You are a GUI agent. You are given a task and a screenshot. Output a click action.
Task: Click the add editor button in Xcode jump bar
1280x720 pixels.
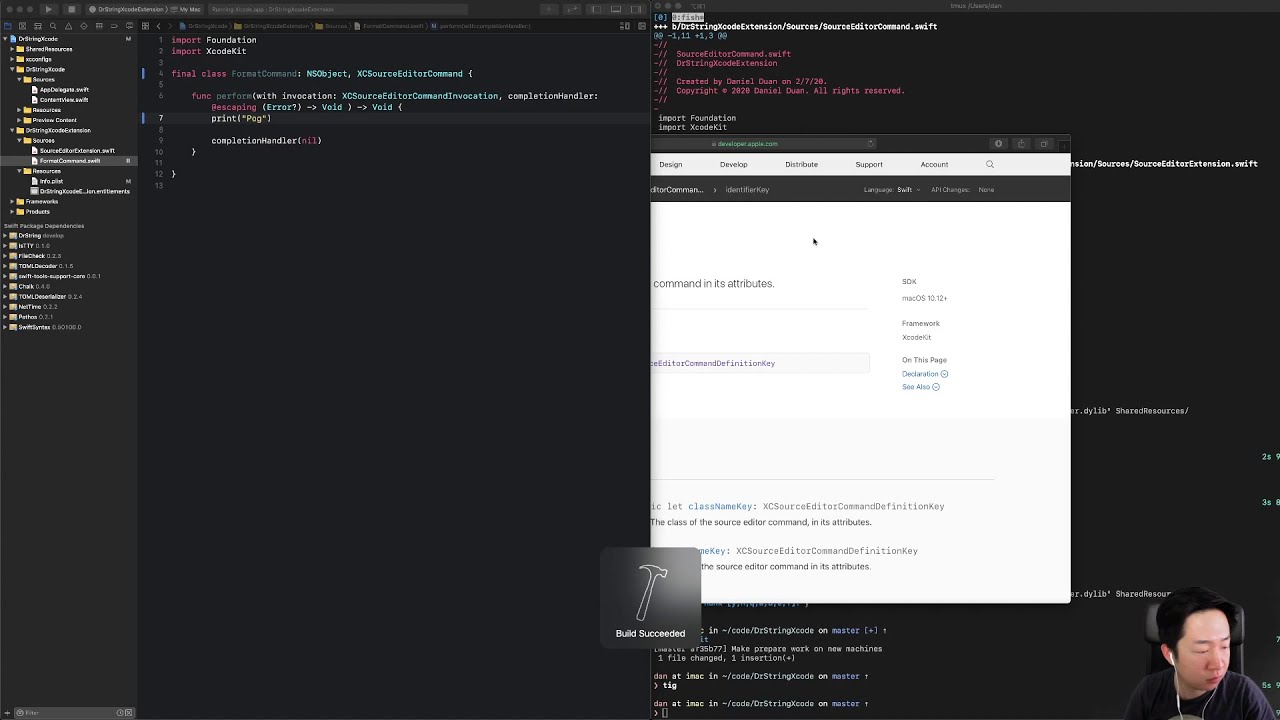(640, 26)
